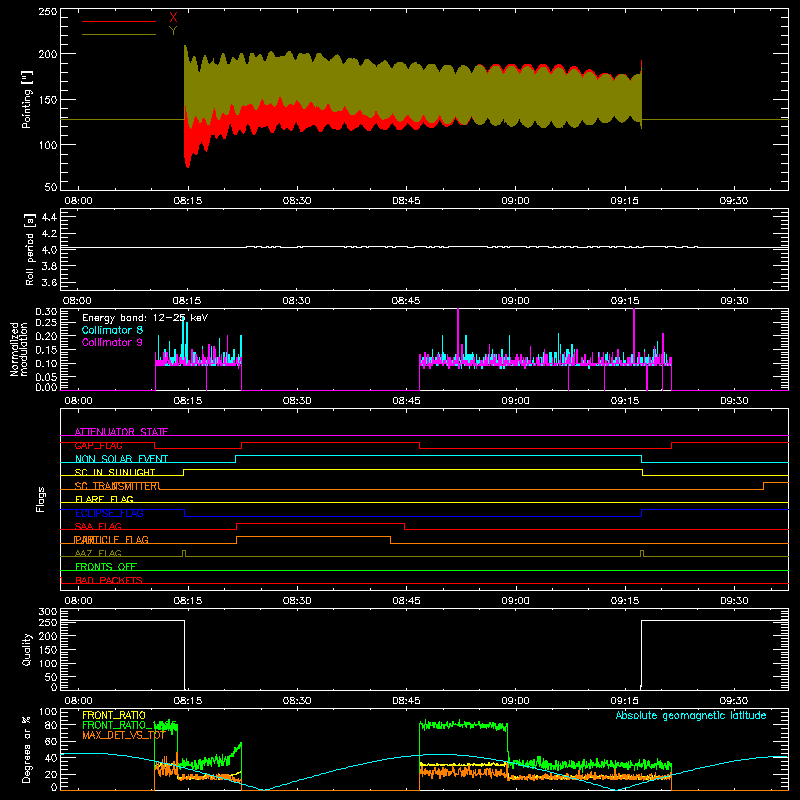Select the olive 'Y' legend label
This screenshot has width=800, height=800.
pos(173,31)
